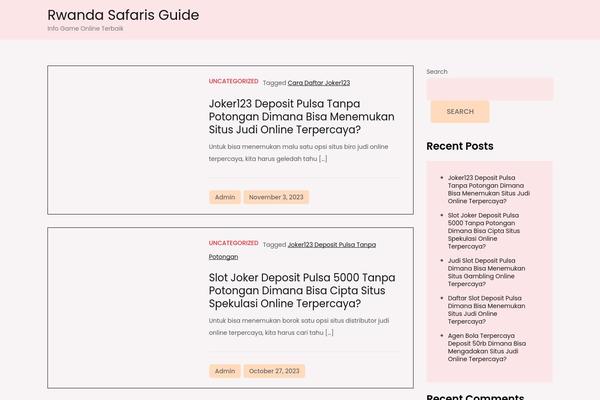Click the Search label above the search field

tap(437, 72)
